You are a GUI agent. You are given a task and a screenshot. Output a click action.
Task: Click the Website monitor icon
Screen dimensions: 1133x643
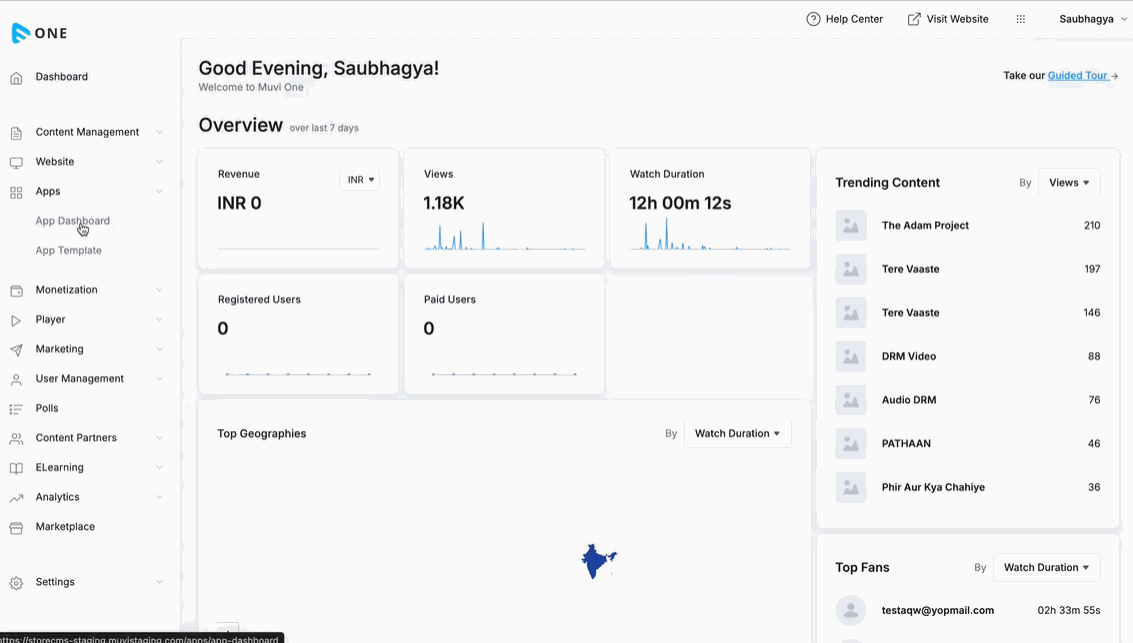point(16,163)
